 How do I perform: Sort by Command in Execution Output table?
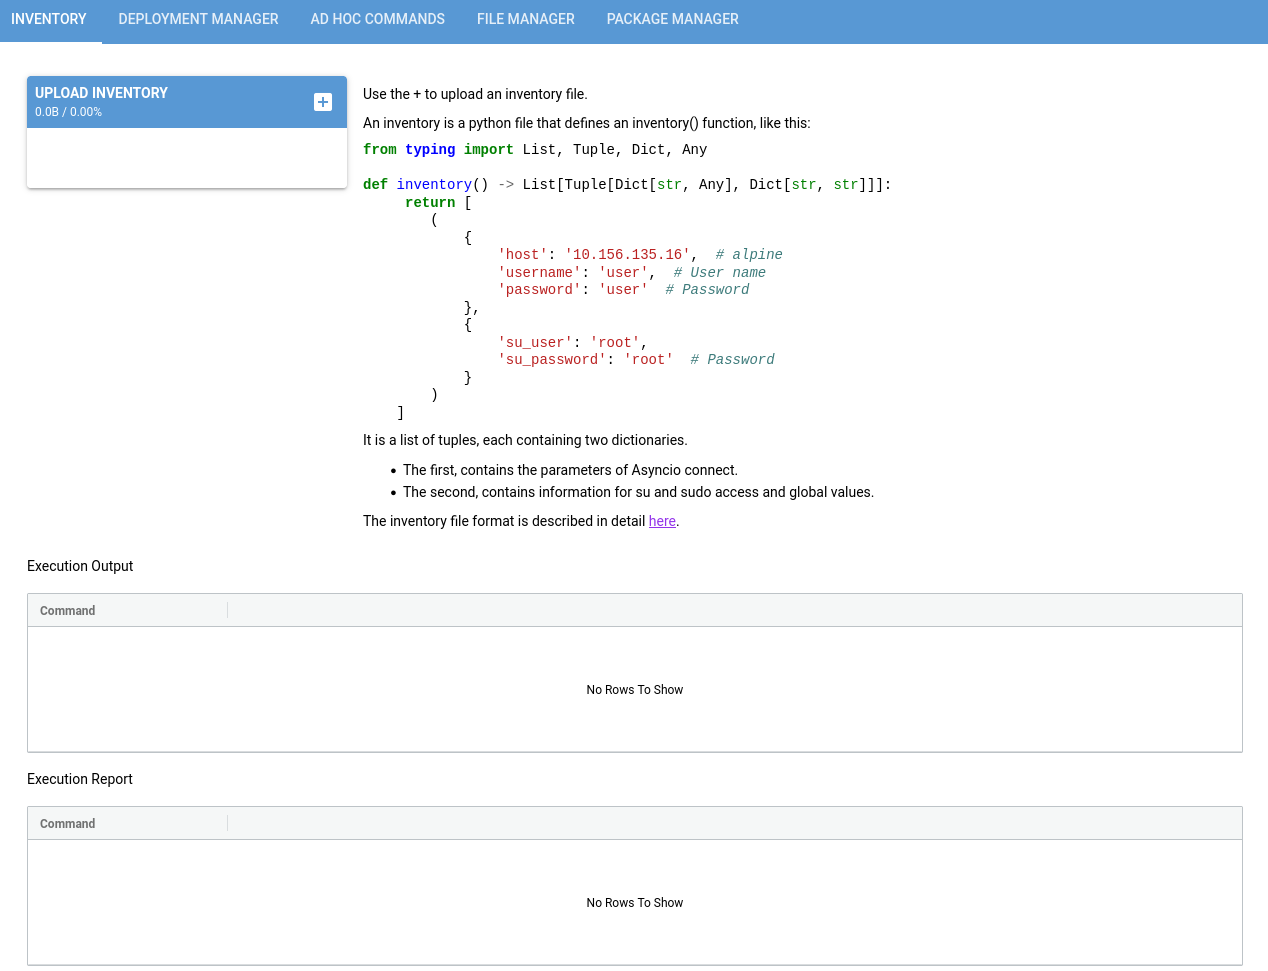(x=68, y=611)
